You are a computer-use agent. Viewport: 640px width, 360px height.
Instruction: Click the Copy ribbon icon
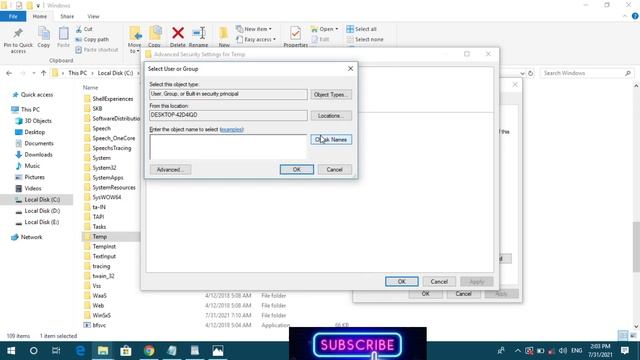[44, 33]
